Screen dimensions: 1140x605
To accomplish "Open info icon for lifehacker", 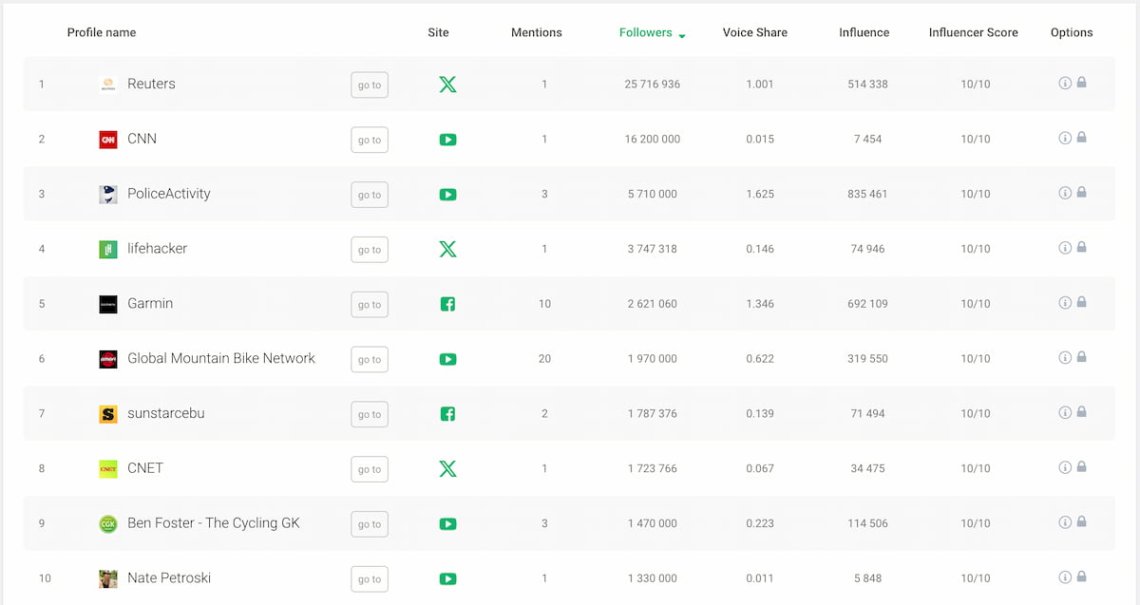I will point(1064,247).
